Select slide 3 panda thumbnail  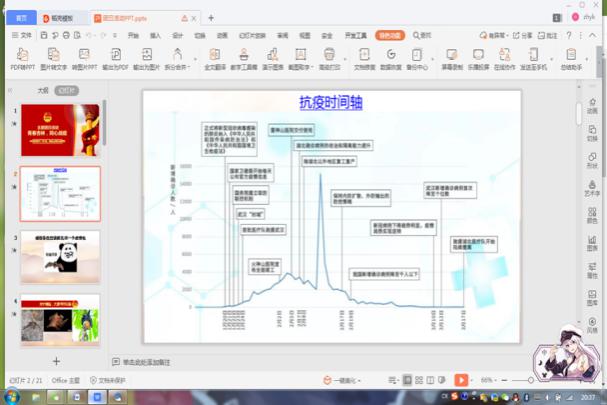pos(60,257)
